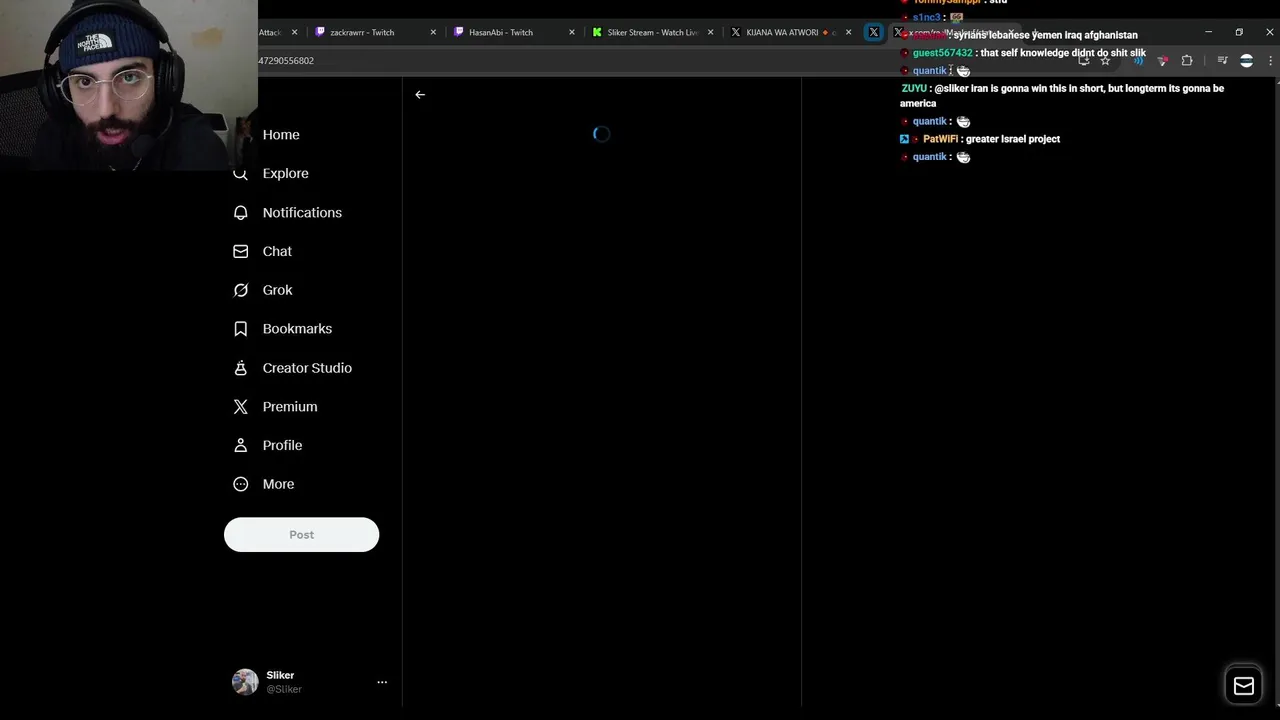
Task: Open the Sliker account avatar
Action: click(245, 682)
